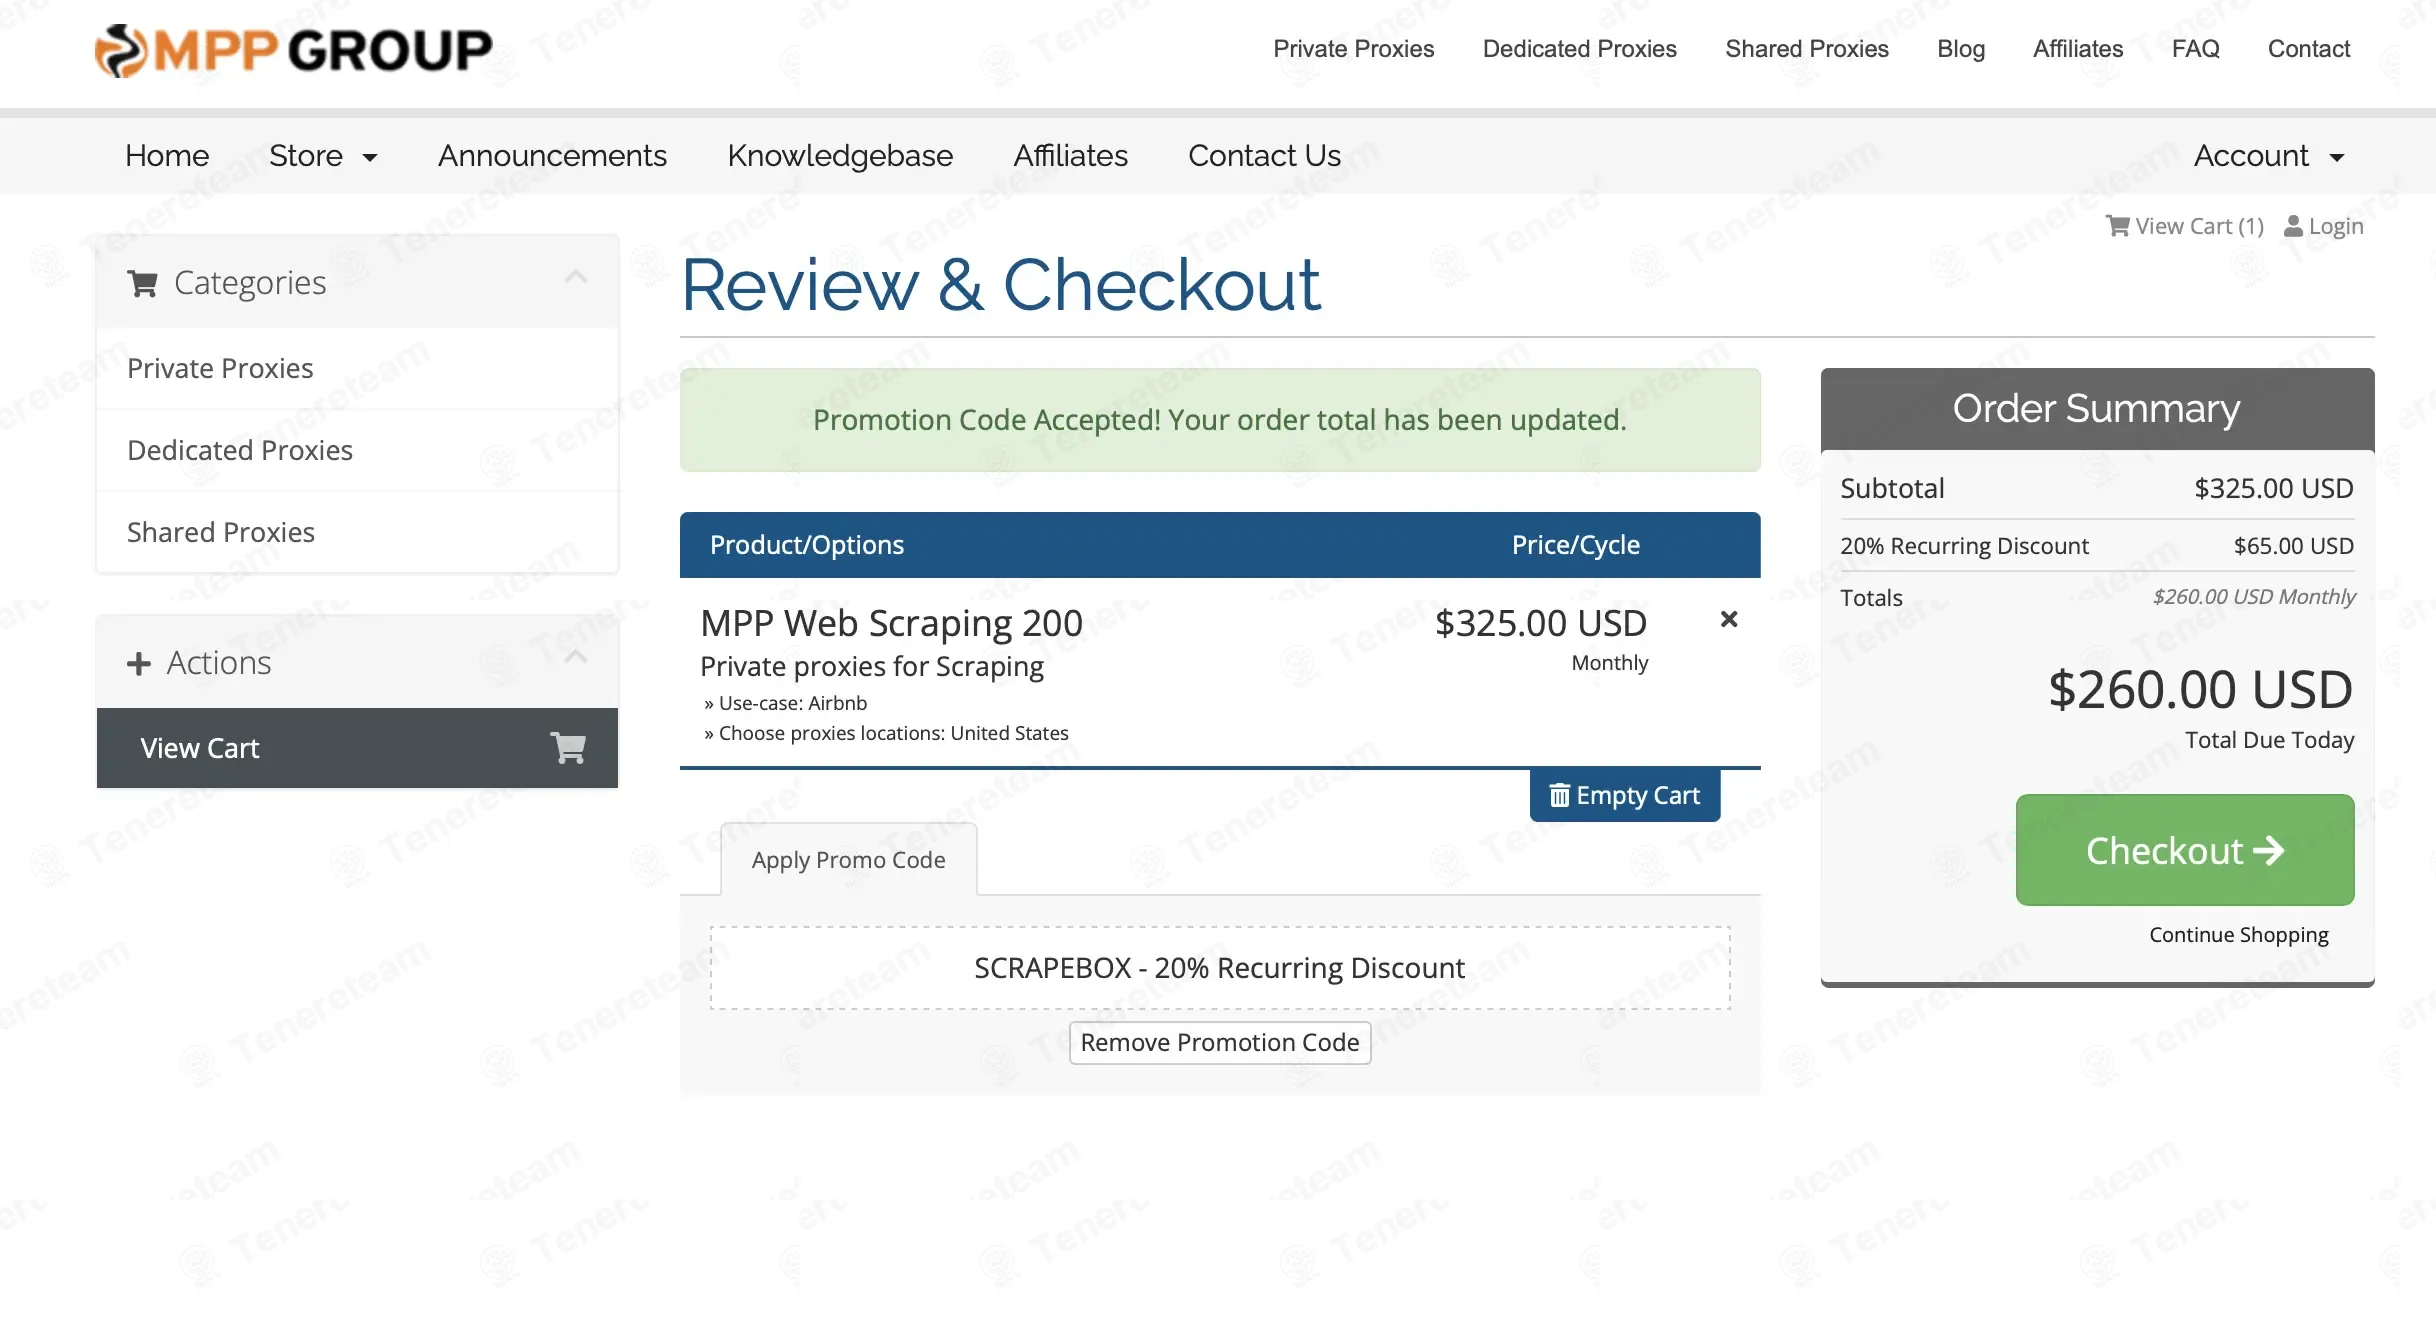The width and height of the screenshot is (2436, 1324).
Task: Collapse the Actions panel chevron
Action: (576, 657)
